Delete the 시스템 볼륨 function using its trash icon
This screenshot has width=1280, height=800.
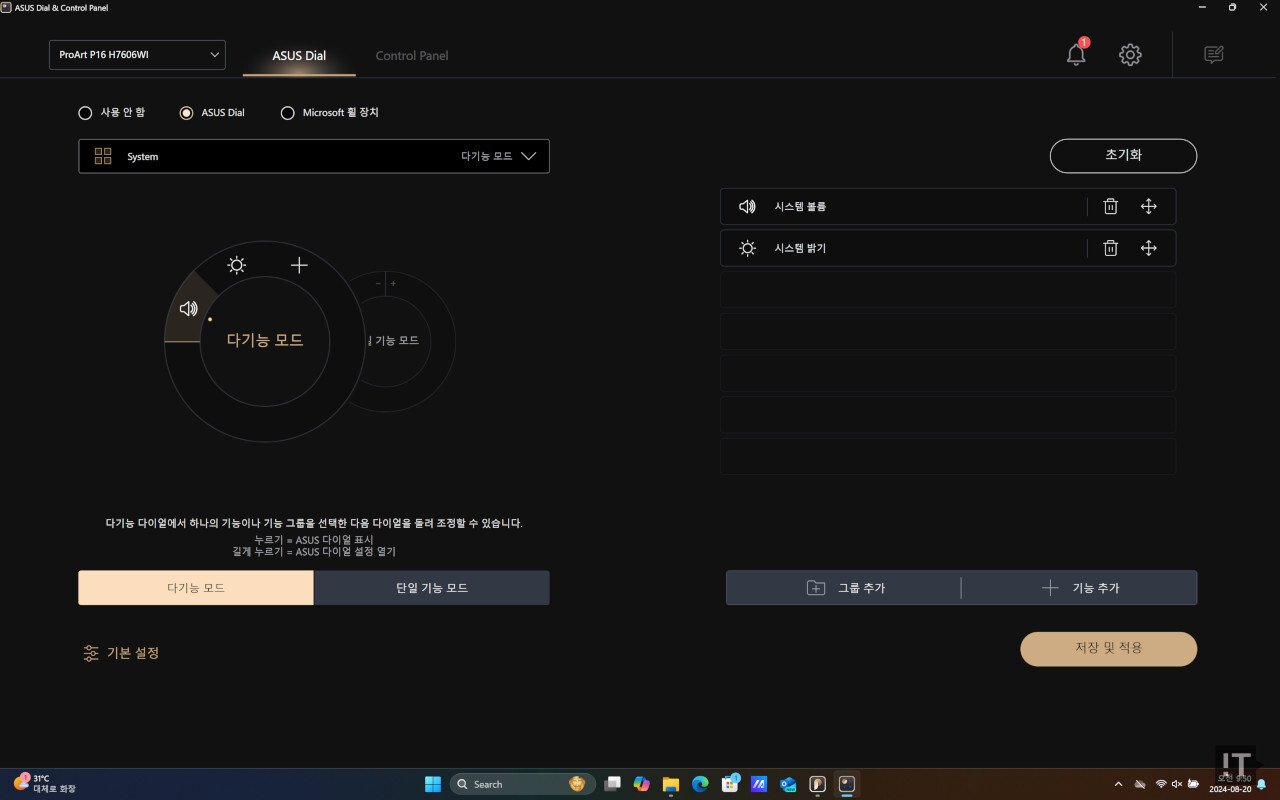point(1110,206)
